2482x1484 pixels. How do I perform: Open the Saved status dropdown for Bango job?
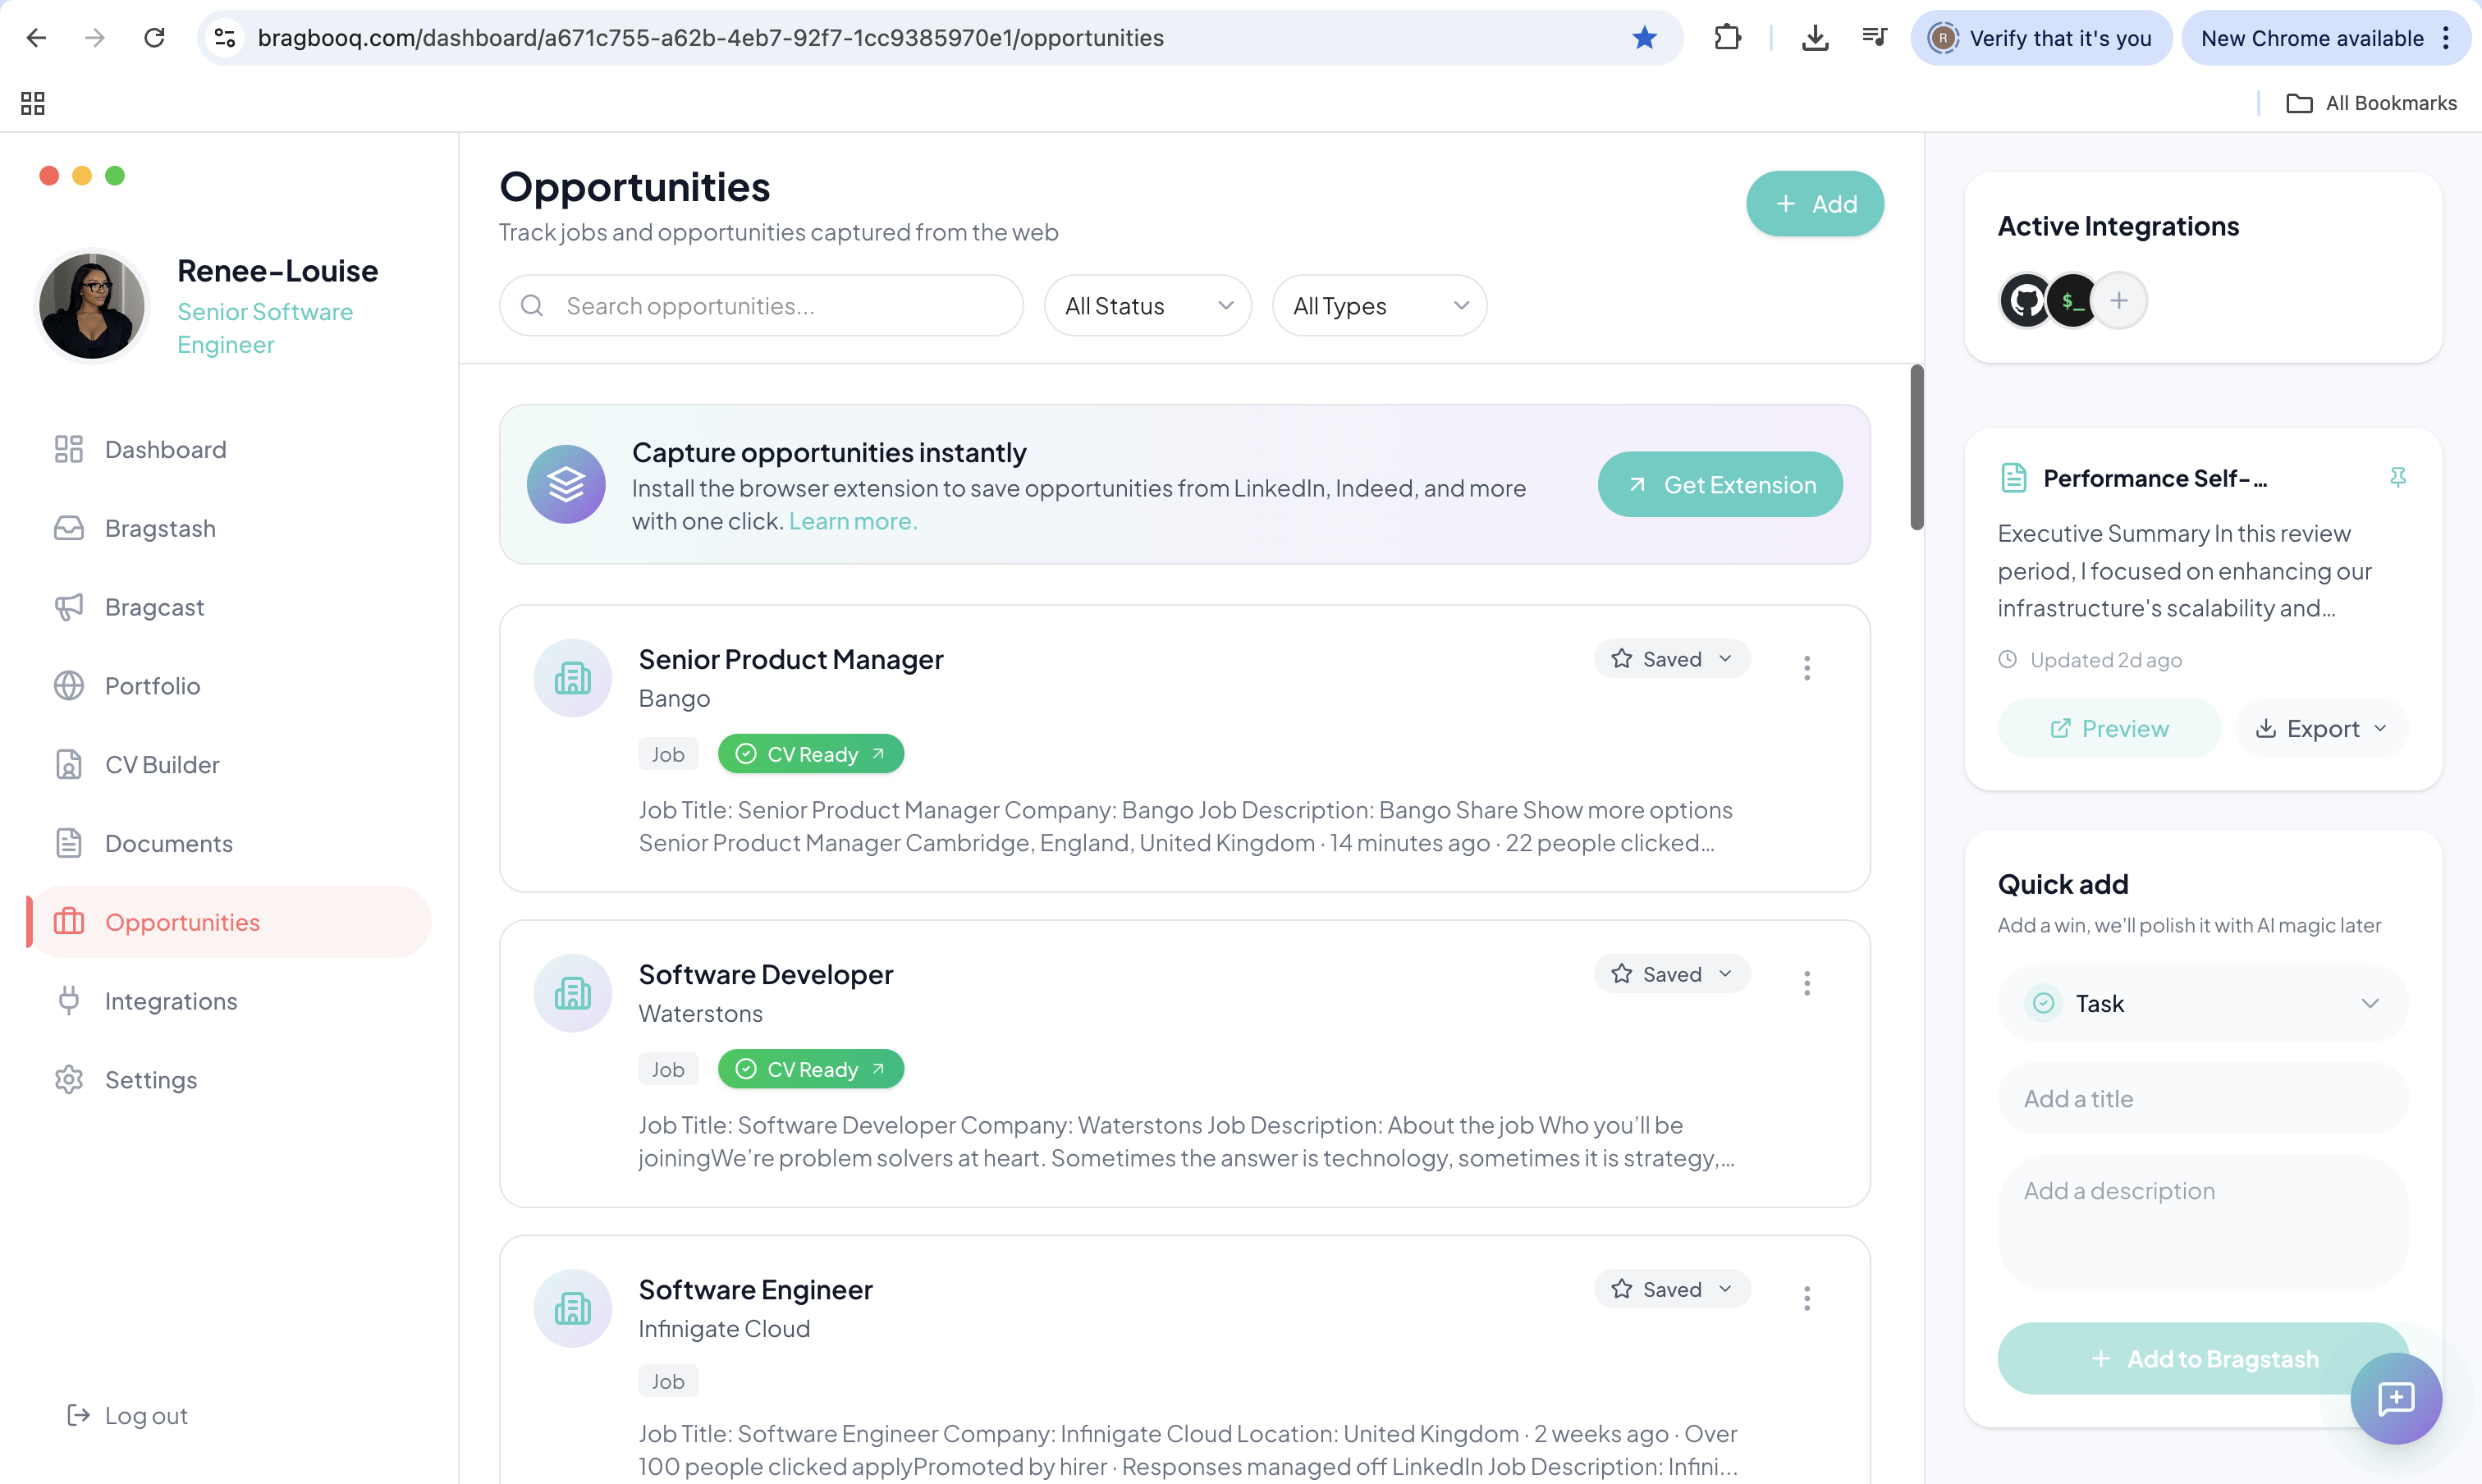point(1671,659)
